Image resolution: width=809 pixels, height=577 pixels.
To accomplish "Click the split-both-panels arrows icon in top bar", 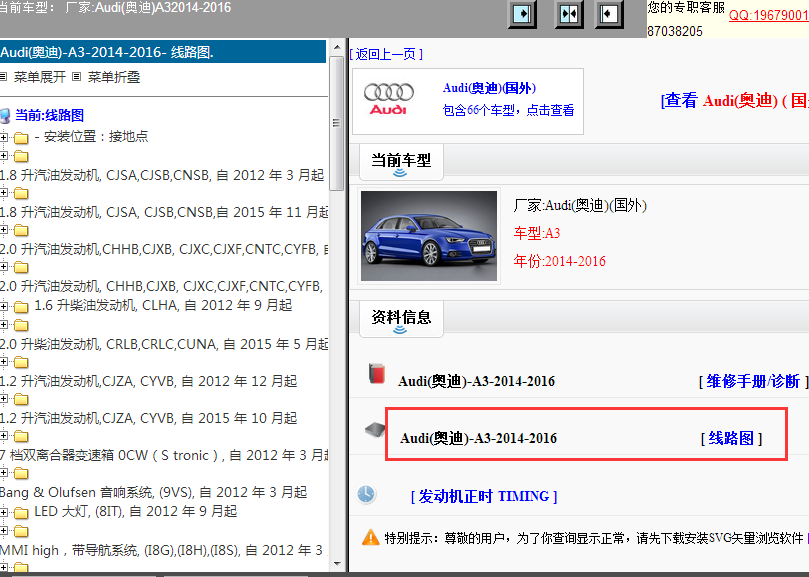I will 569,14.
